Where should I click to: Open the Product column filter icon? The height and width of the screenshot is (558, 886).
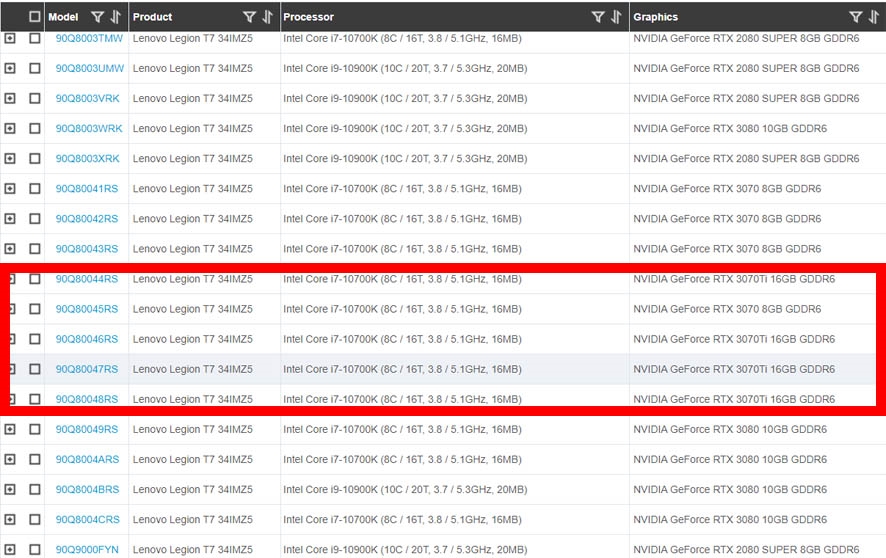[249, 17]
